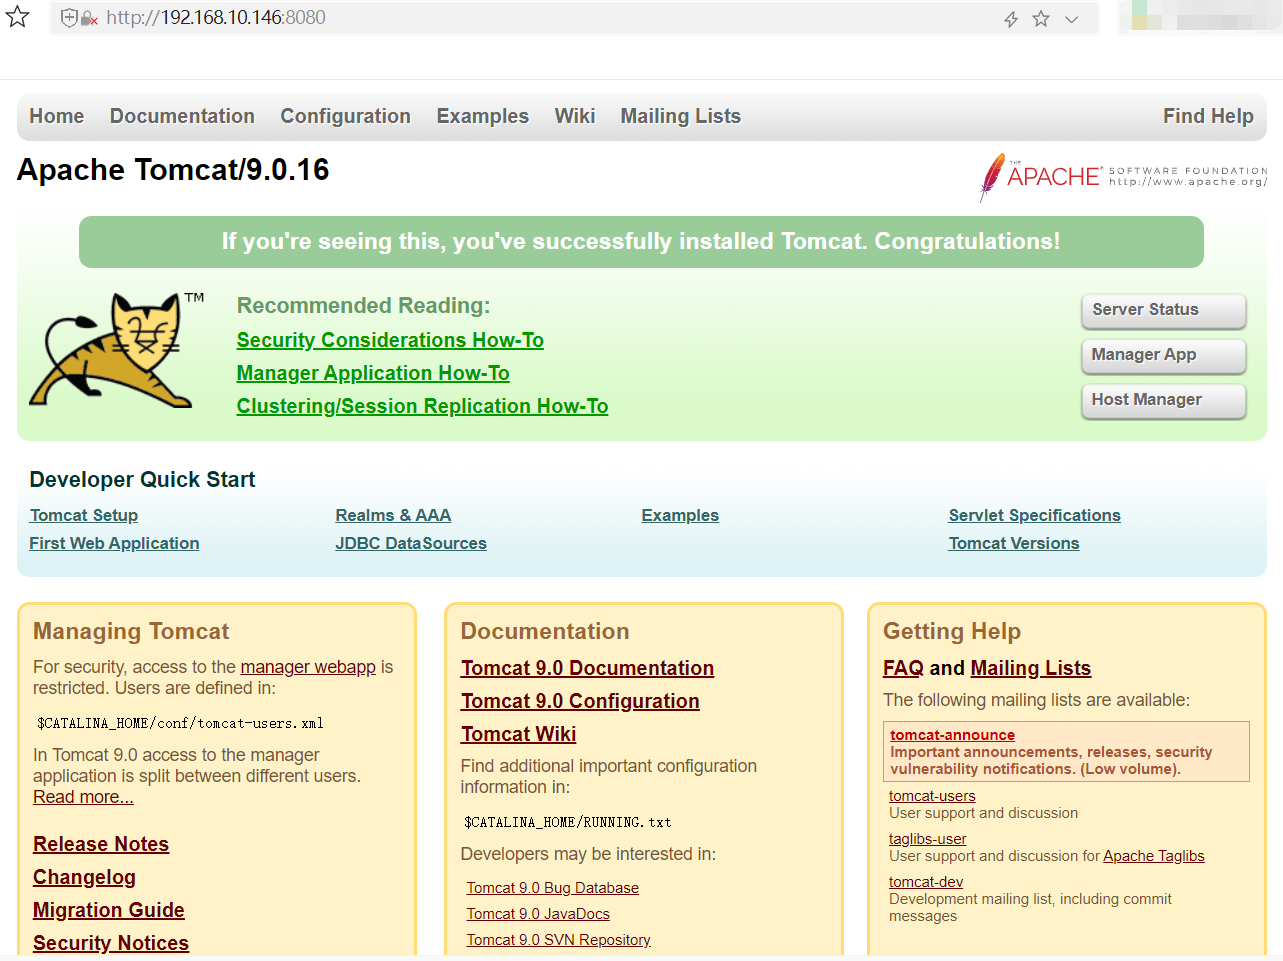The image size is (1283, 961).
Task: Open the Changelog link
Action: click(84, 877)
